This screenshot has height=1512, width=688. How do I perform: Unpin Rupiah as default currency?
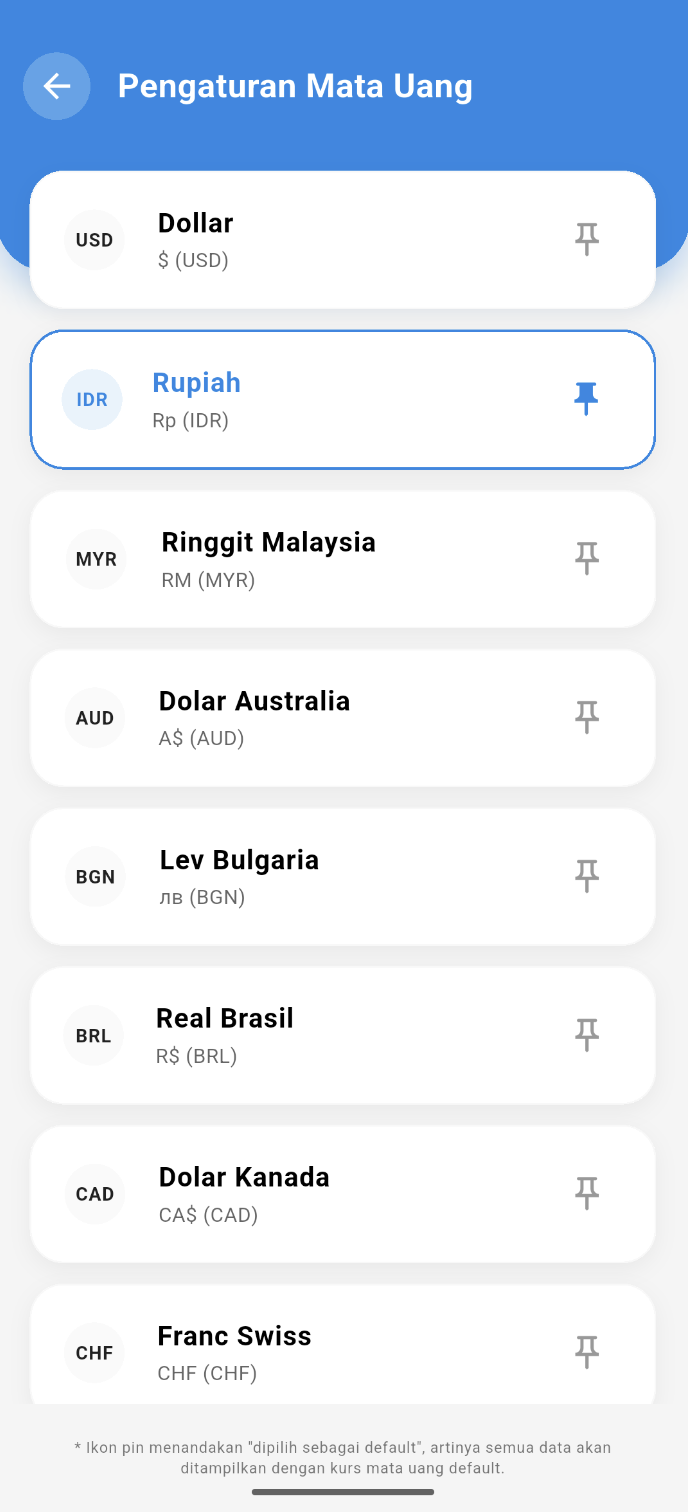[587, 398]
